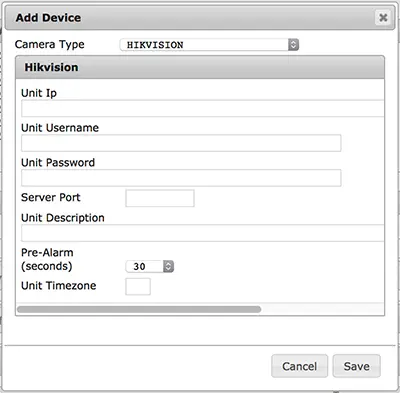Click the Pre-Alarm (seconds) label

pyautogui.click(x=47, y=259)
